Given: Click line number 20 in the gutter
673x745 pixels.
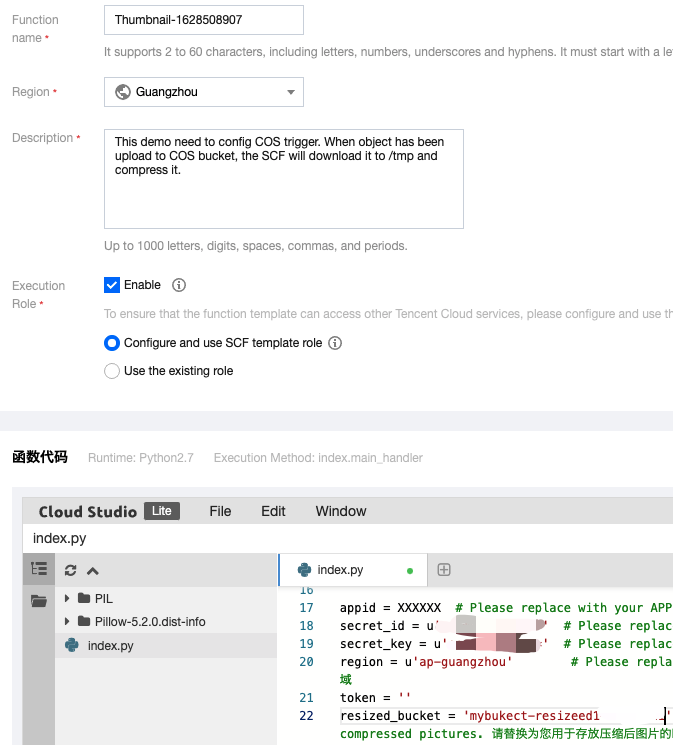Looking at the screenshot, I should pos(307,662).
